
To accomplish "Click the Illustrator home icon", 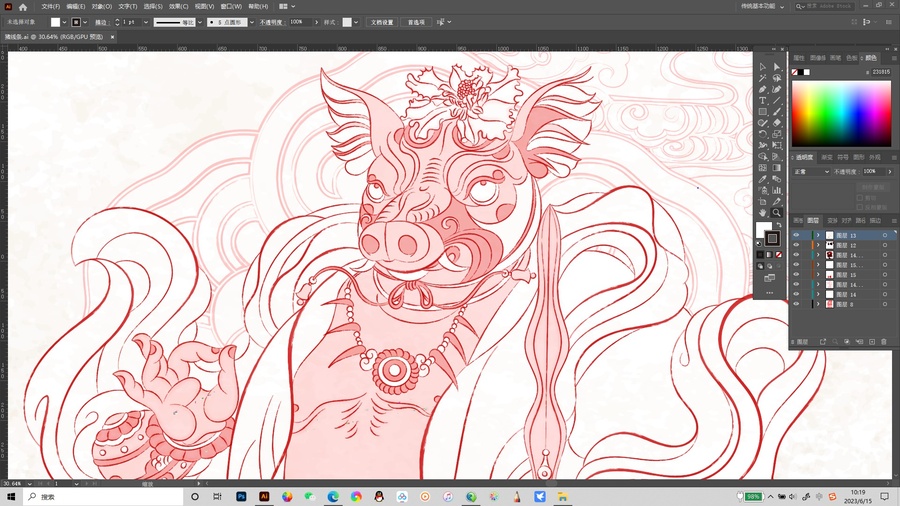I will (23, 7).
